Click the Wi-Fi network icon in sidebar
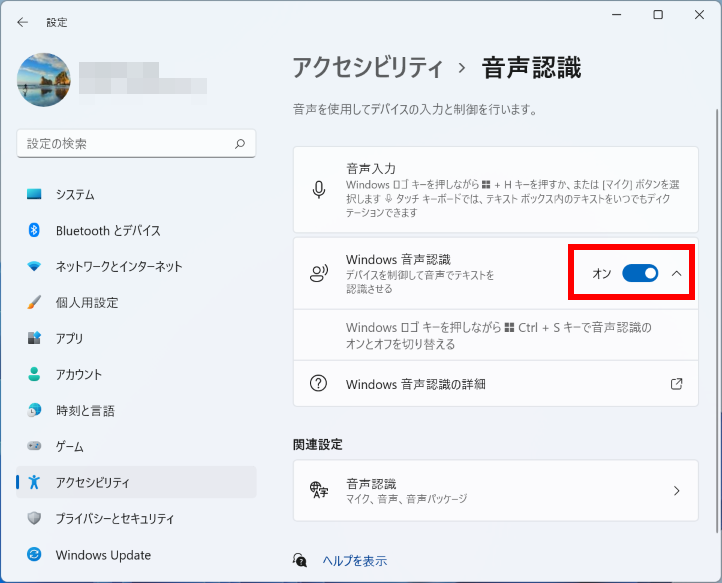722x583 pixels. (34, 266)
